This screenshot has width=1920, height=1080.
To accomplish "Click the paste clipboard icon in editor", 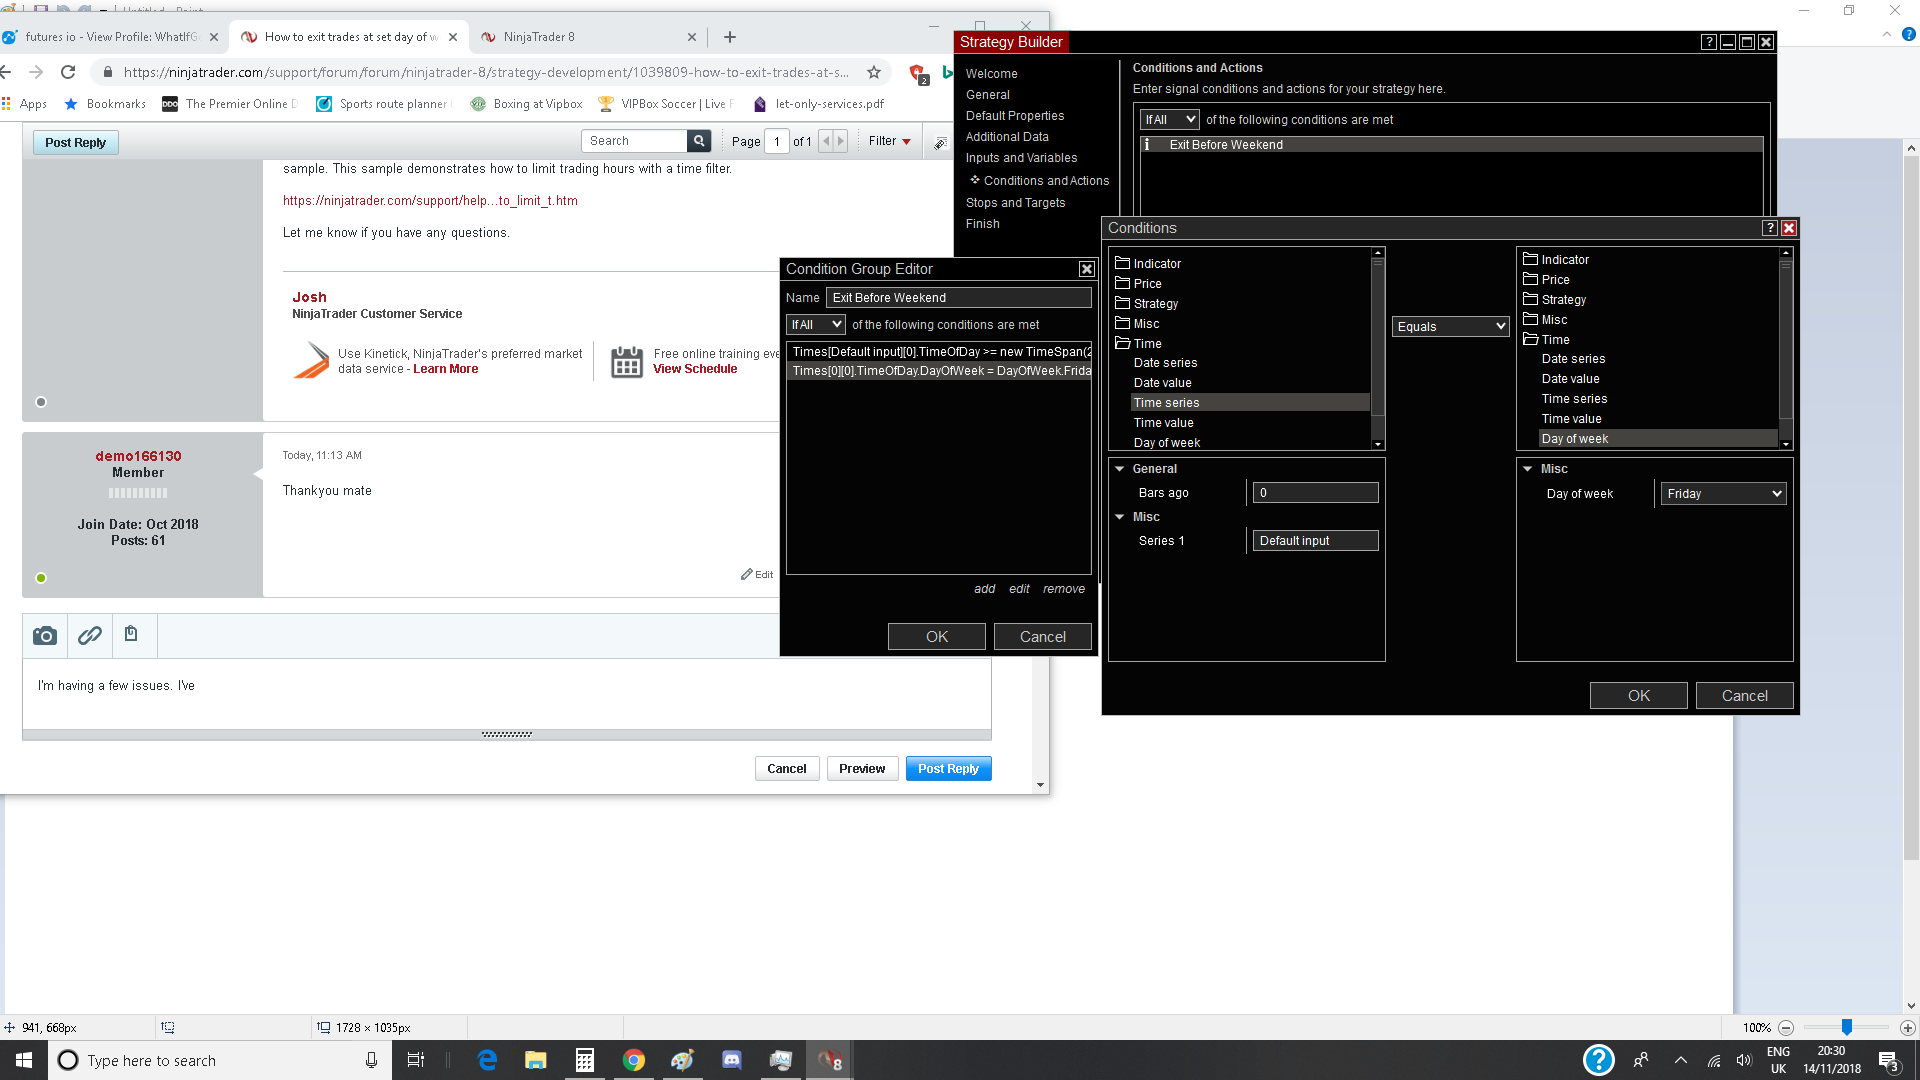I will pyautogui.click(x=131, y=634).
